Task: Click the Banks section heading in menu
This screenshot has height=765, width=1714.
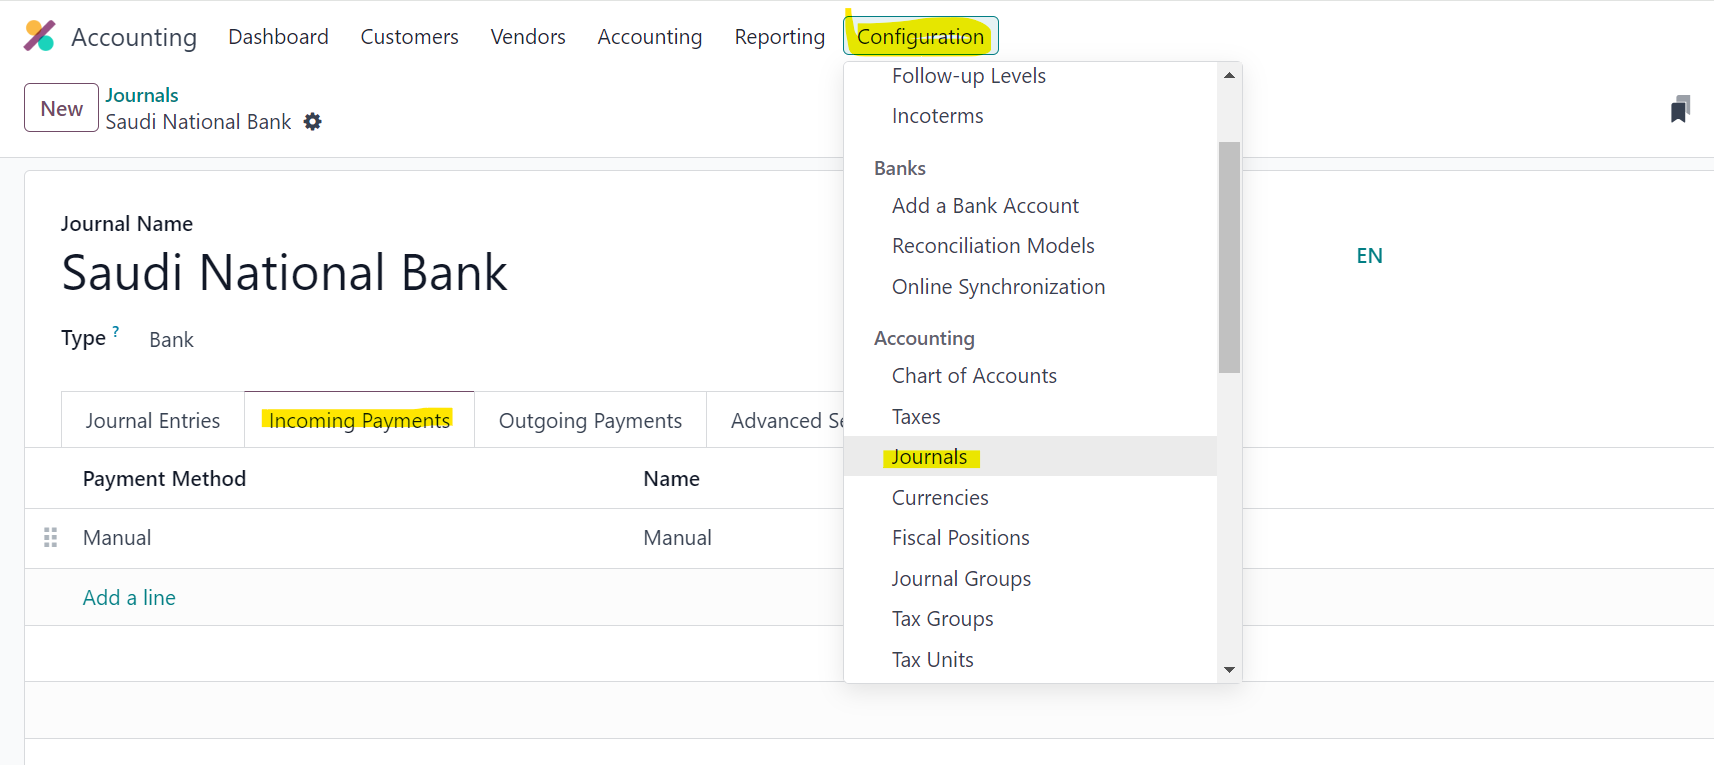Action: click(900, 168)
